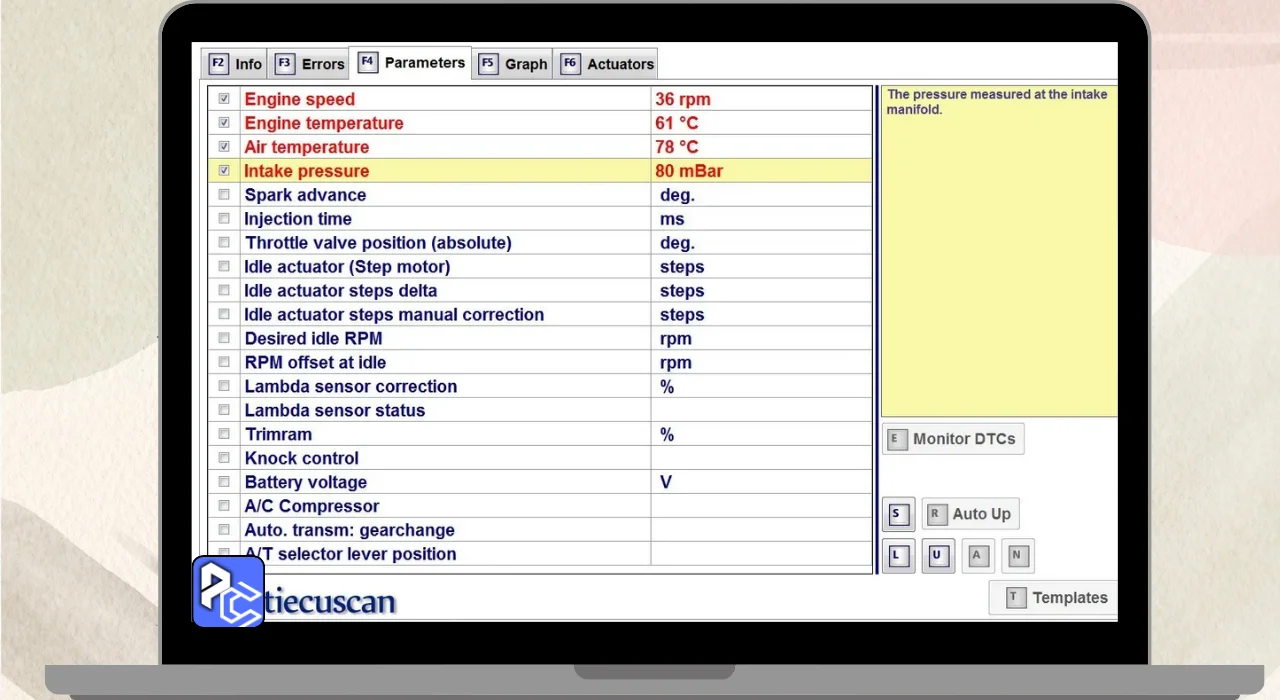Uncheck the Engine temperature checkbox

coord(224,123)
